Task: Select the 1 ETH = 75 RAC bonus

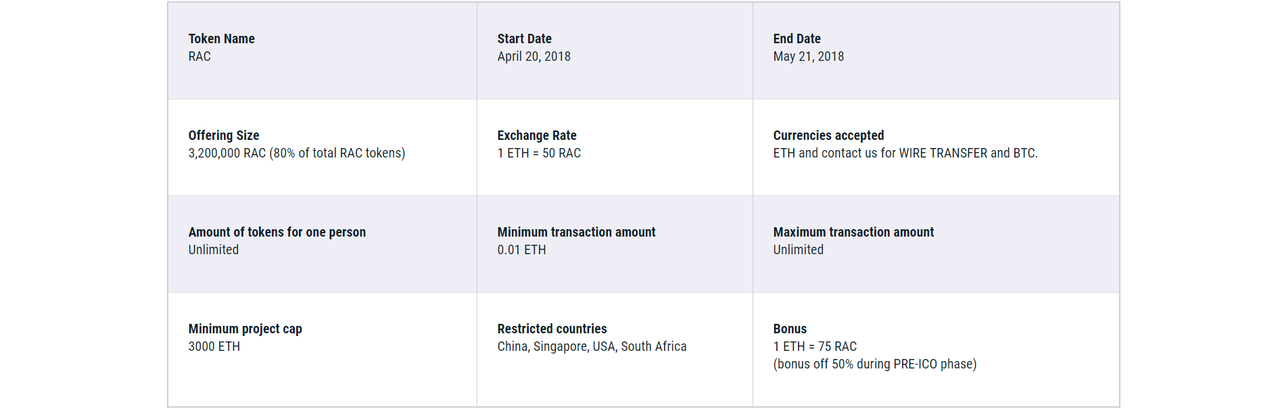Action: (x=815, y=347)
